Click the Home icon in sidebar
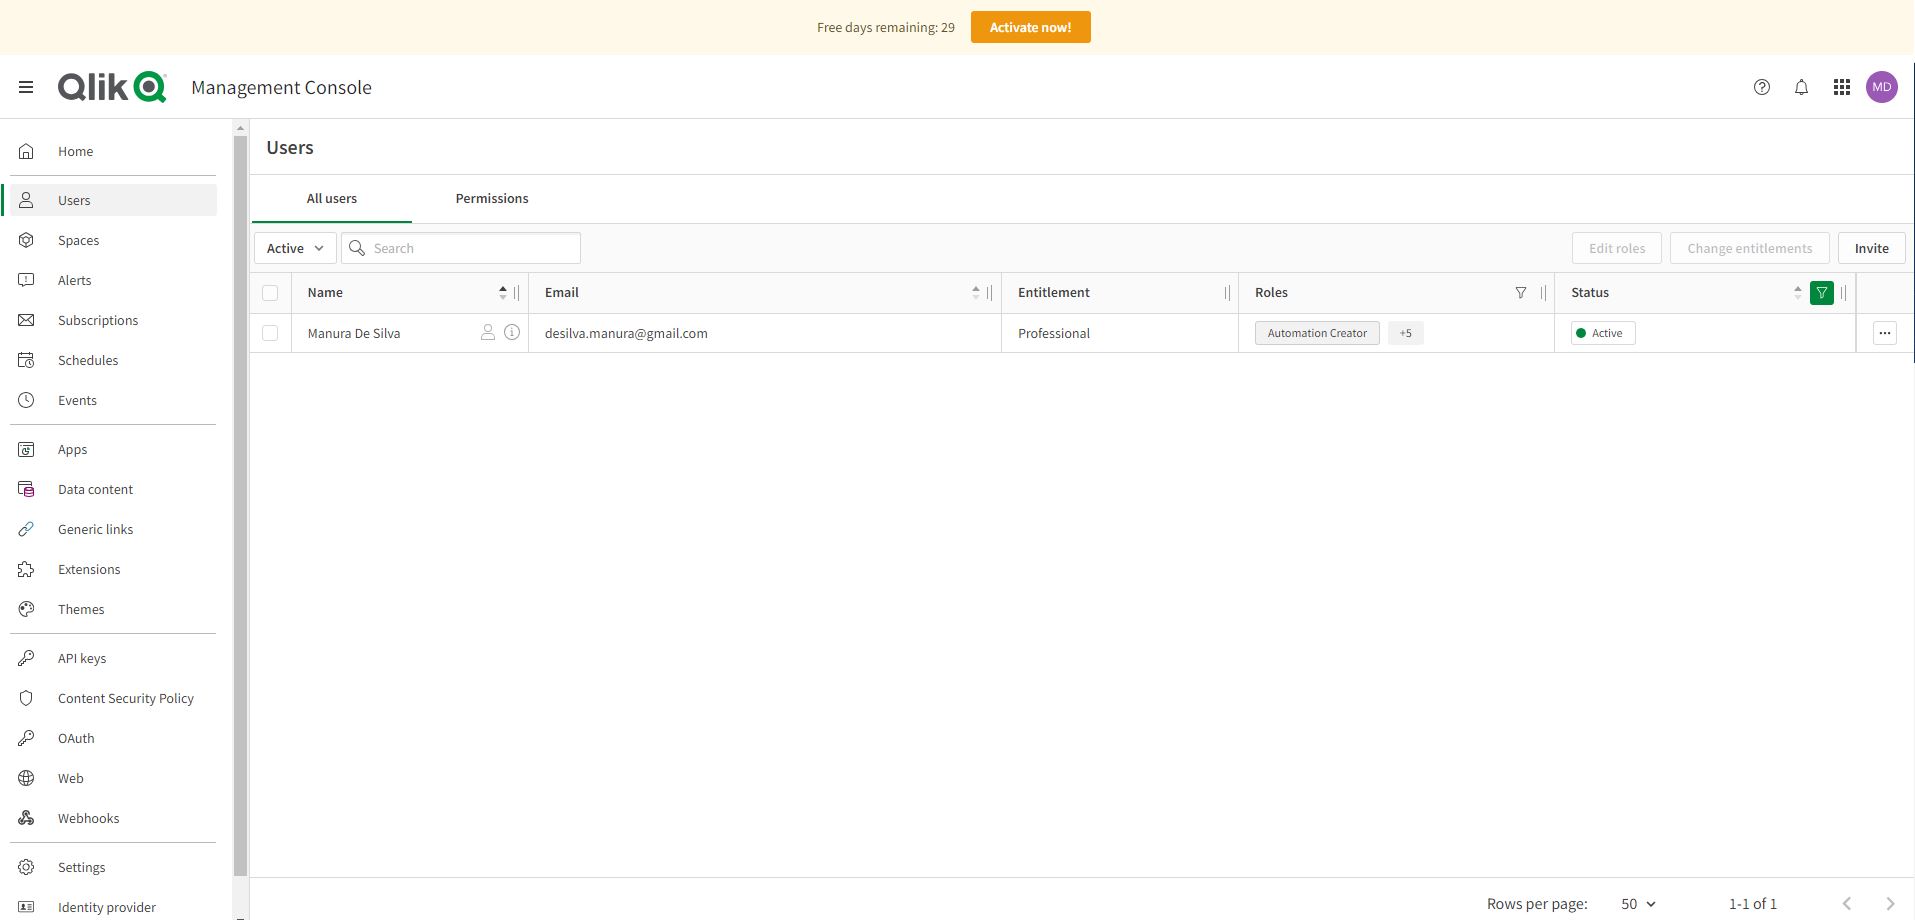Image resolution: width=1915 pixels, height=920 pixels. 27,151
